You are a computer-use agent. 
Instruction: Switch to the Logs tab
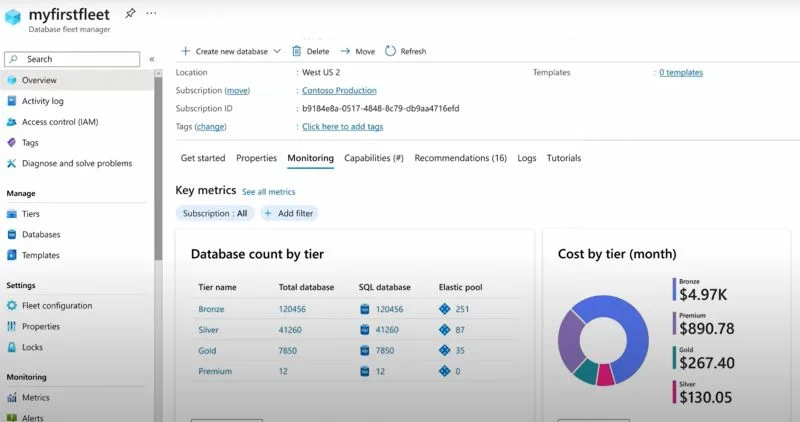click(527, 158)
